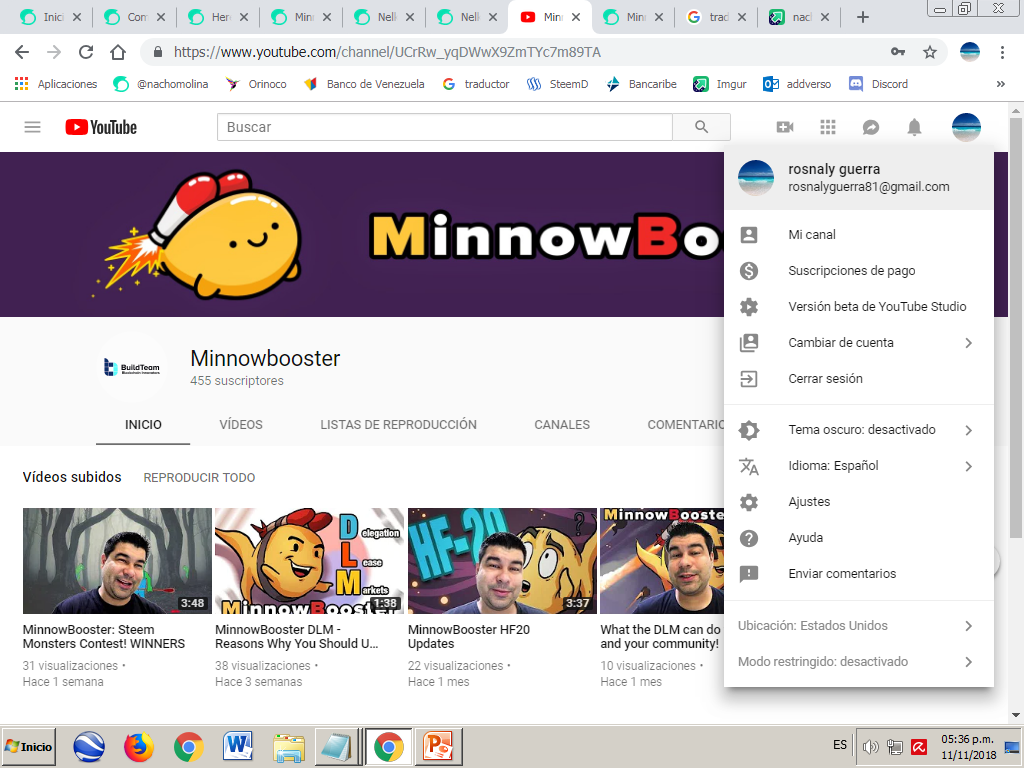
Task: Select Mi canal menu entry
Action: coord(859,234)
